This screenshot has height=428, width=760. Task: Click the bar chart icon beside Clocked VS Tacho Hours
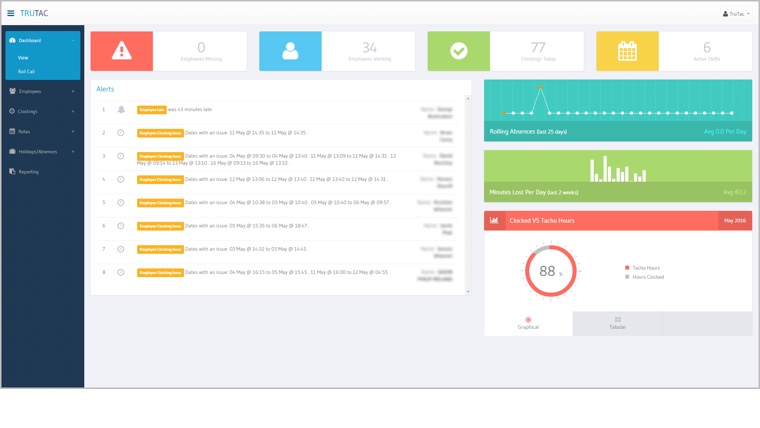pos(494,220)
